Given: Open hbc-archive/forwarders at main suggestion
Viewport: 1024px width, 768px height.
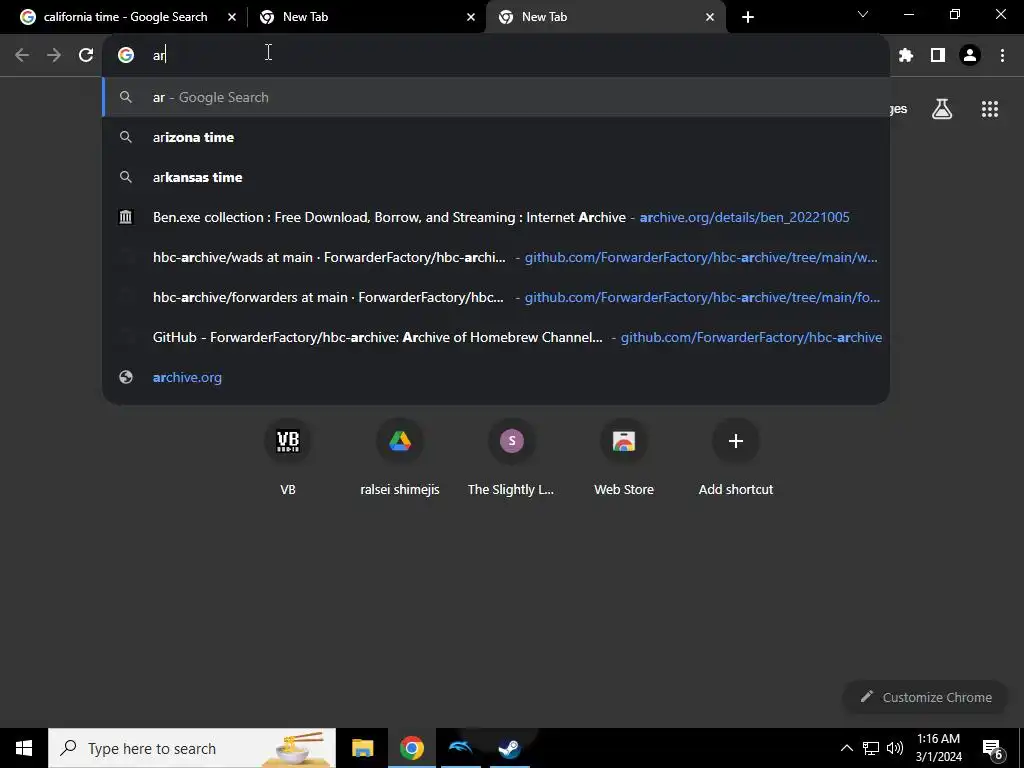Looking at the screenshot, I should click(496, 297).
